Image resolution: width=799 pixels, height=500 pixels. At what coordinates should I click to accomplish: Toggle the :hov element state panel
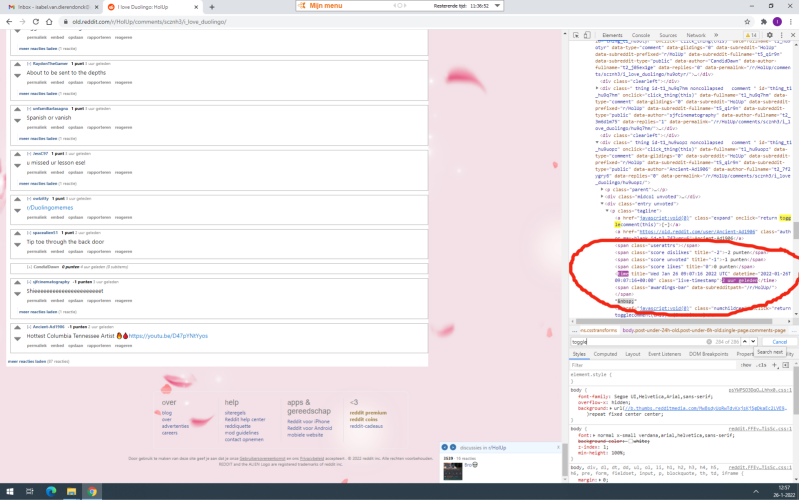point(746,365)
